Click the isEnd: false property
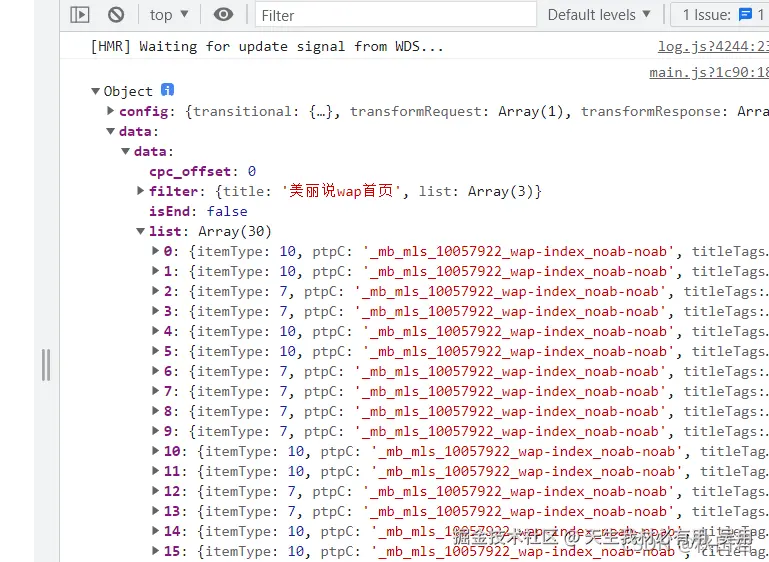The height and width of the screenshot is (562, 769). click(198, 211)
